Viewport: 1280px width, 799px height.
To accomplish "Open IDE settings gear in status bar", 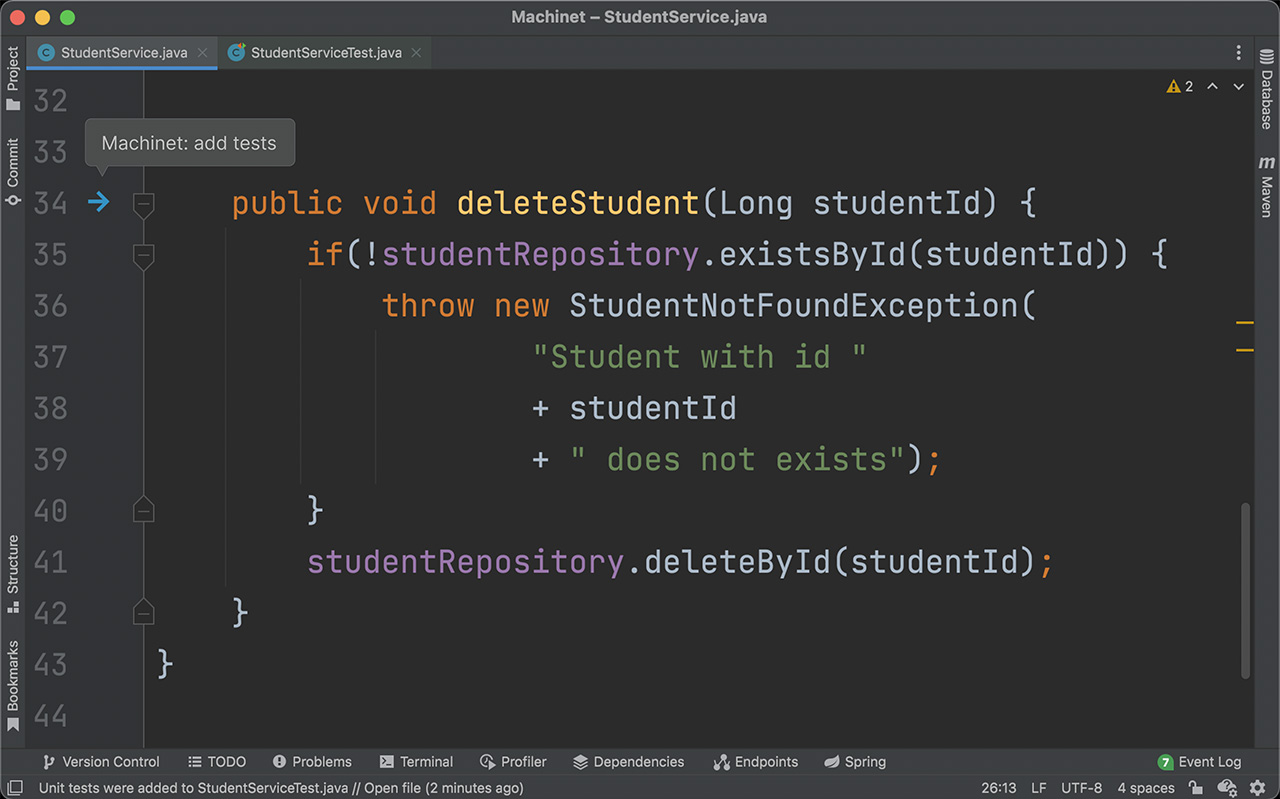I will click(1258, 788).
